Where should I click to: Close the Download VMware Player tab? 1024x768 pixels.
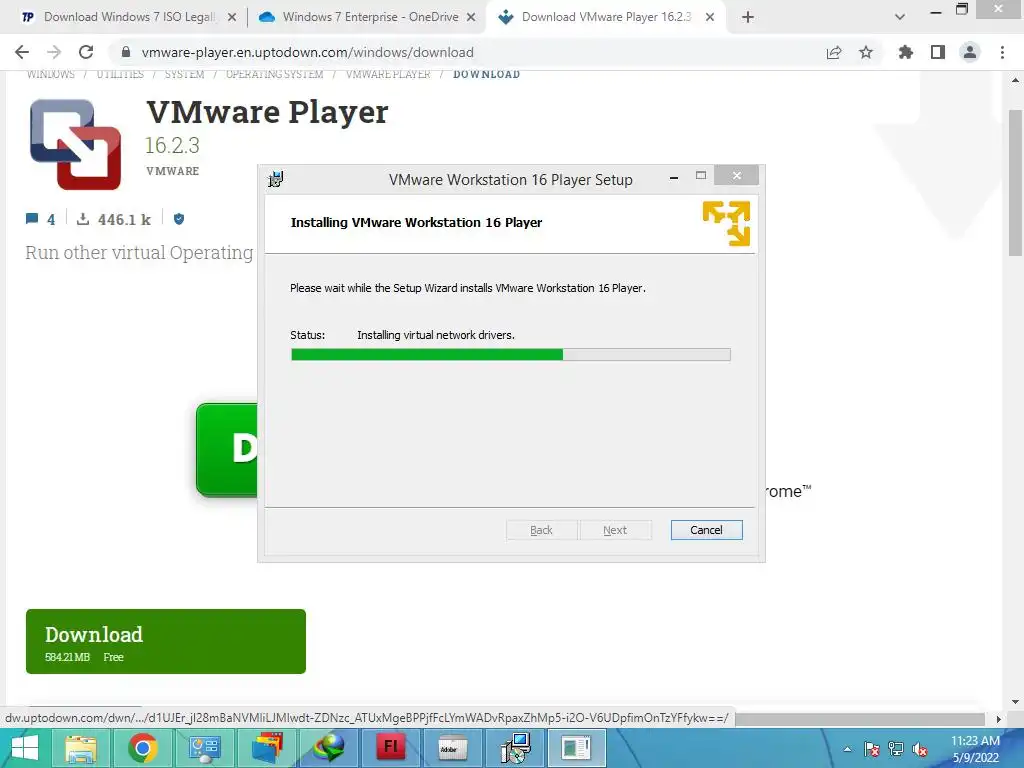710,18
